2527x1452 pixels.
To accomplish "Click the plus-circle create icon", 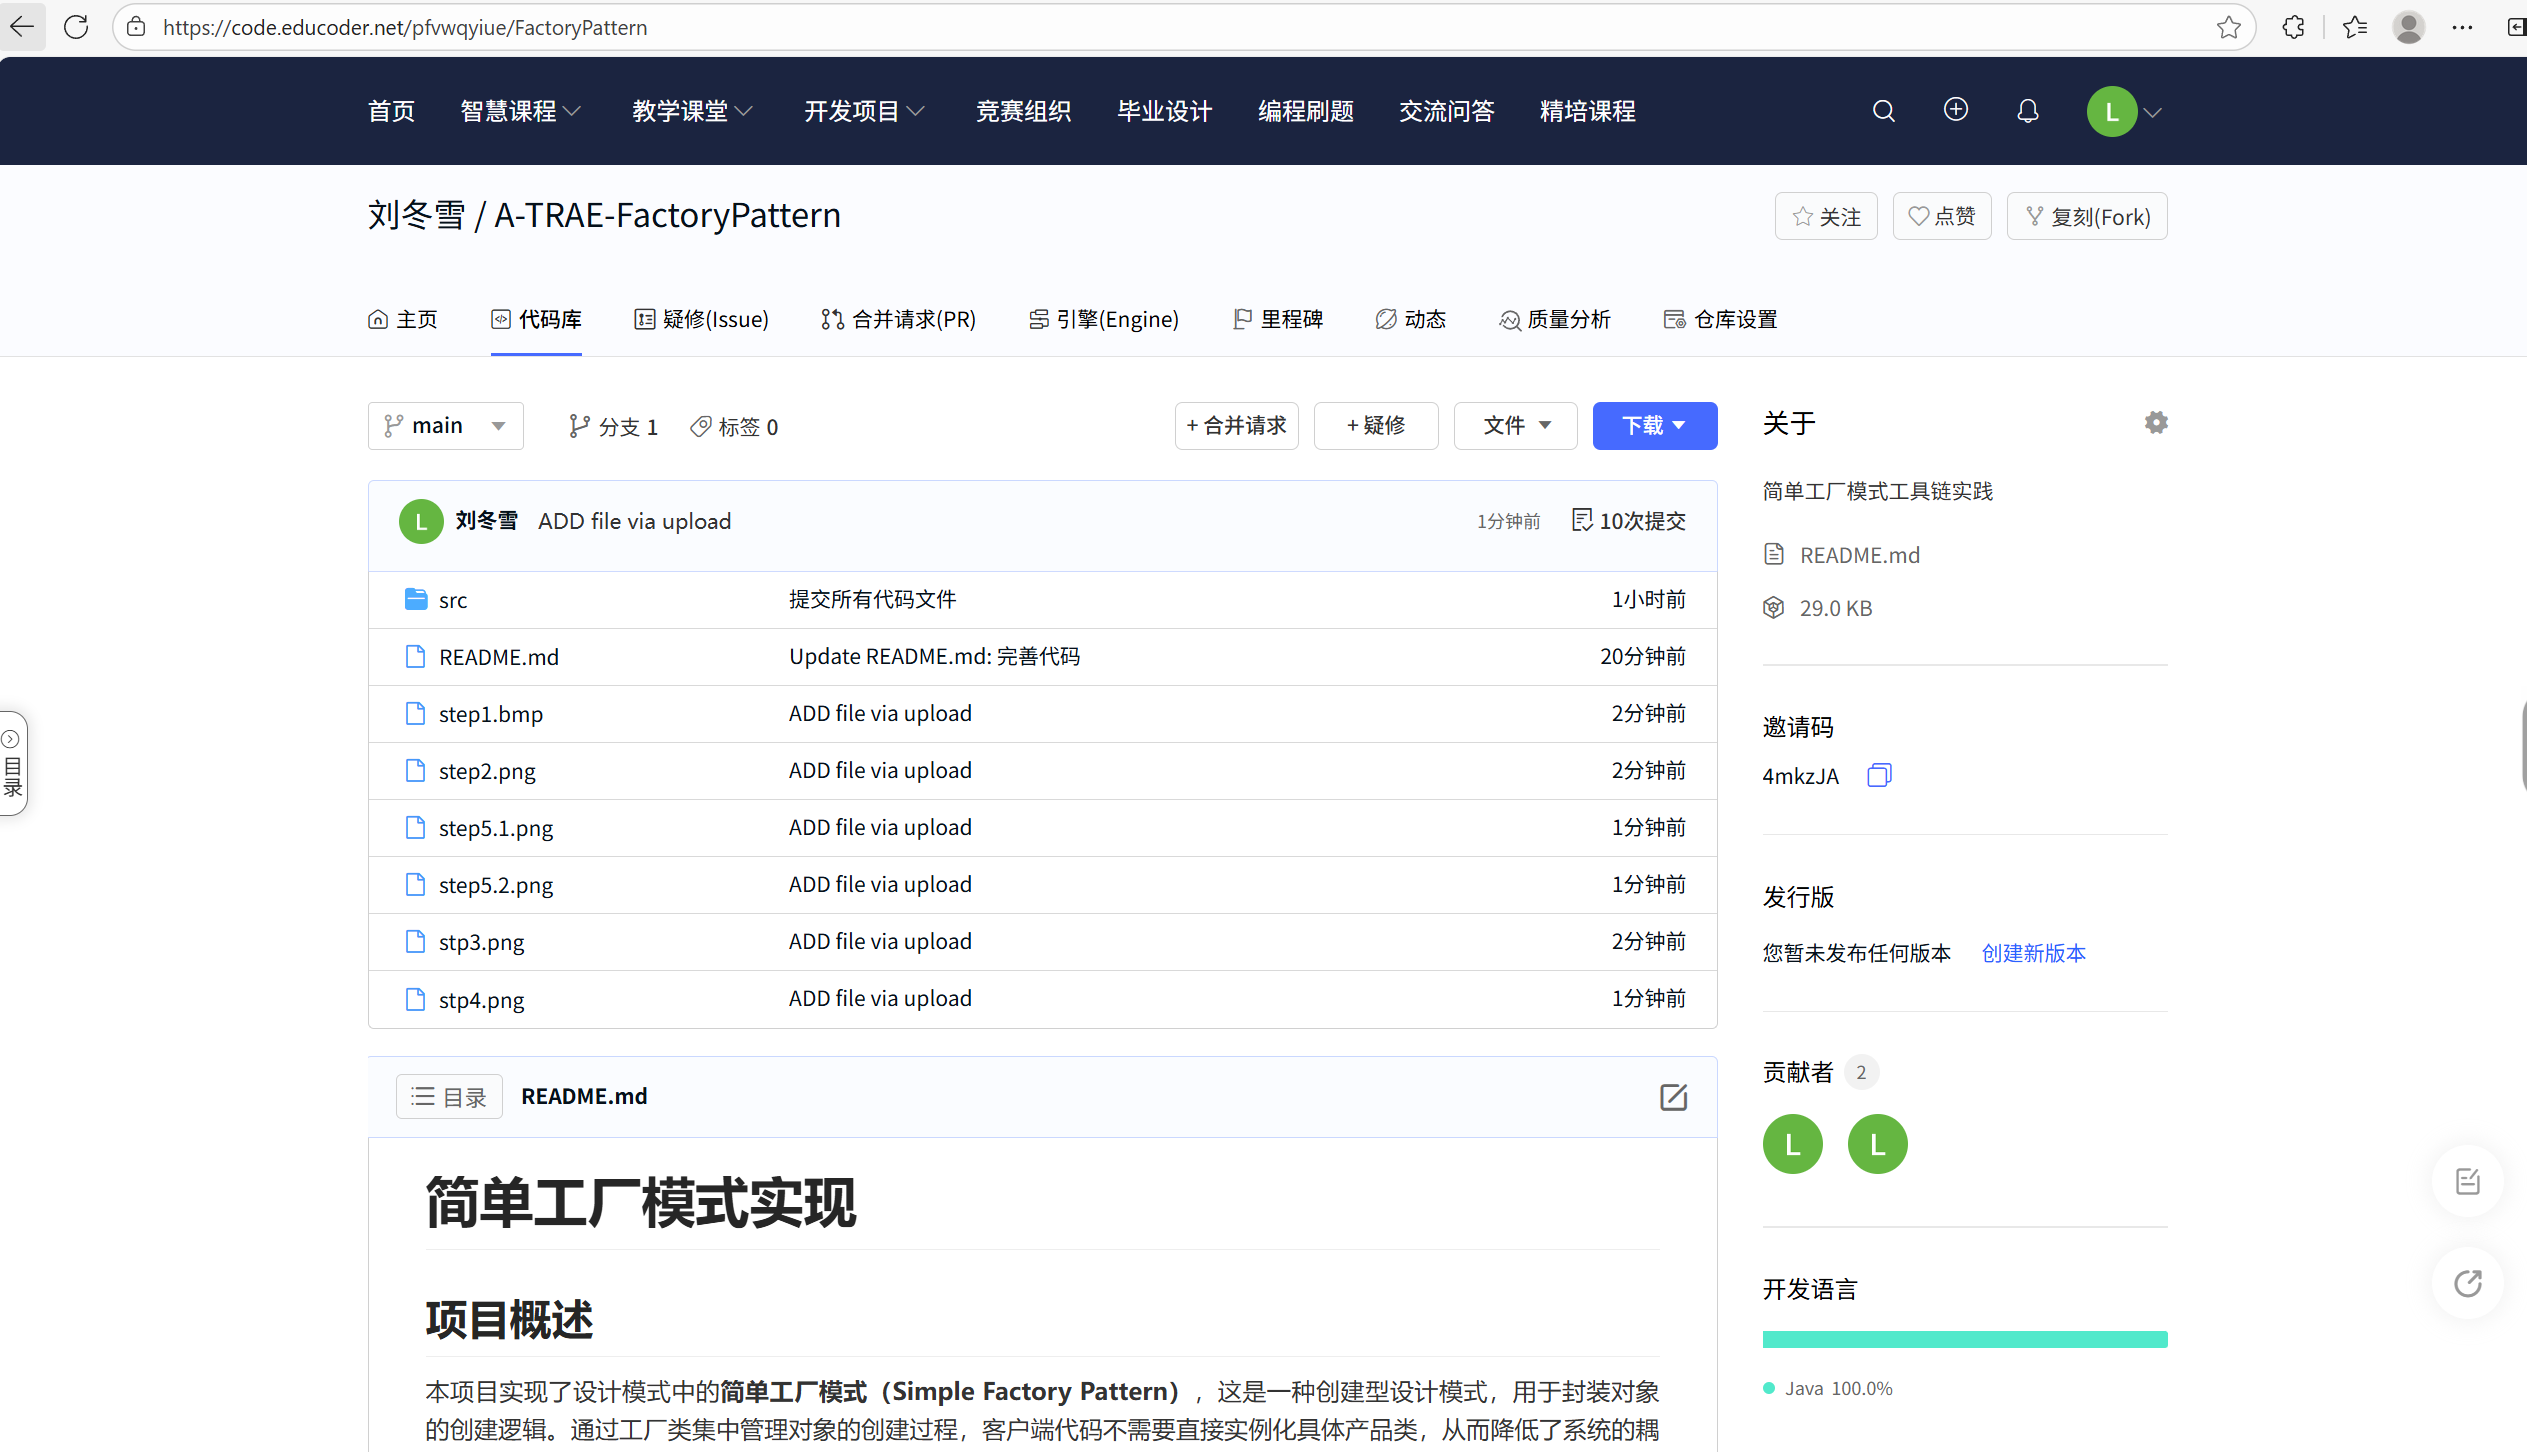I will 1955,110.
